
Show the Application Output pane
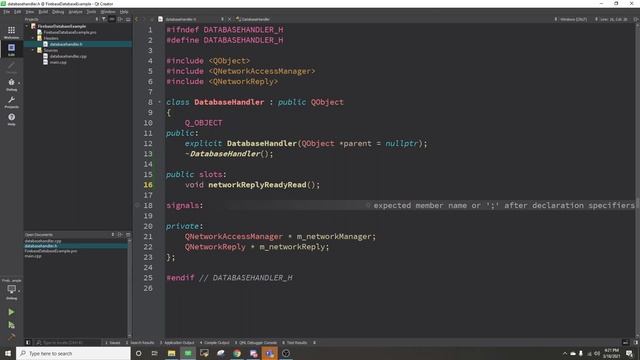pyautogui.click(x=177, y=343)
